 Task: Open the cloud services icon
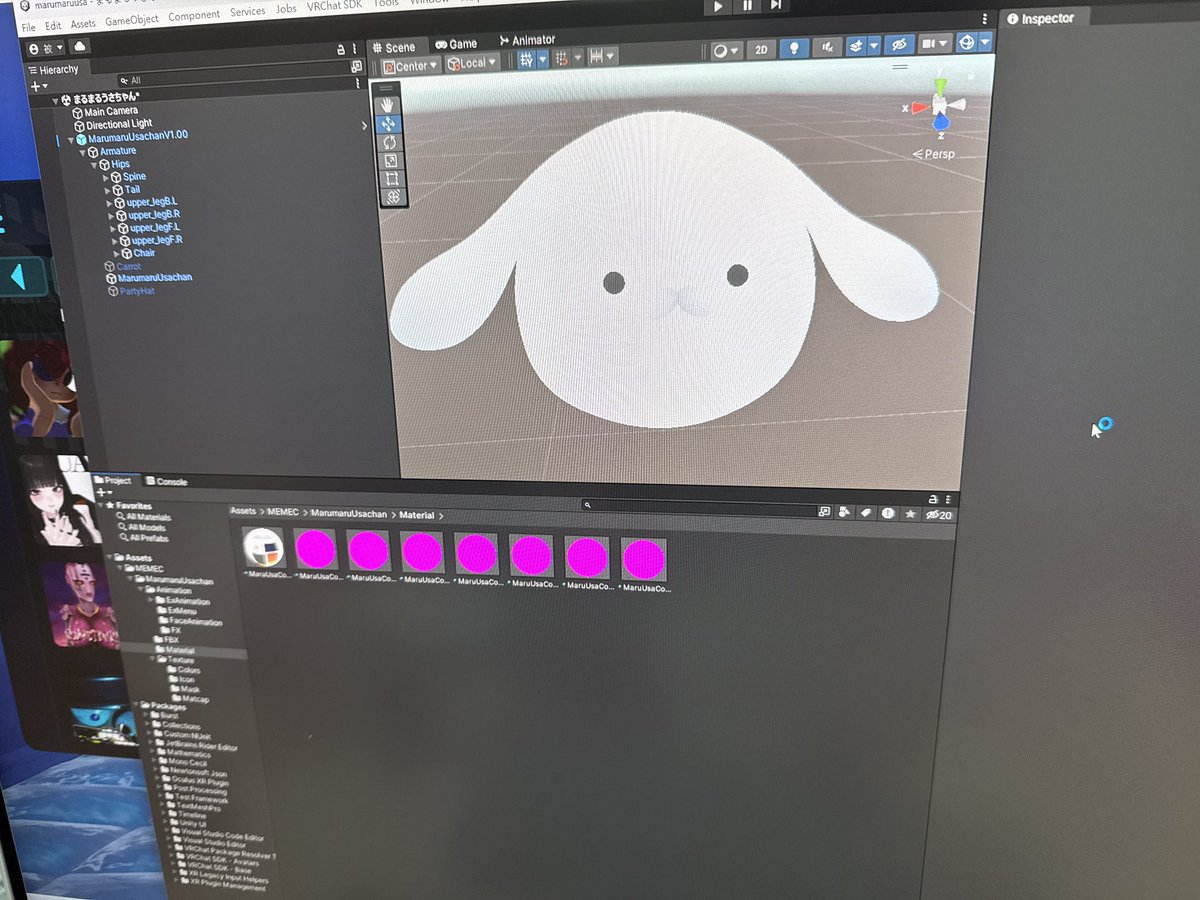click(x=80, y=47)
